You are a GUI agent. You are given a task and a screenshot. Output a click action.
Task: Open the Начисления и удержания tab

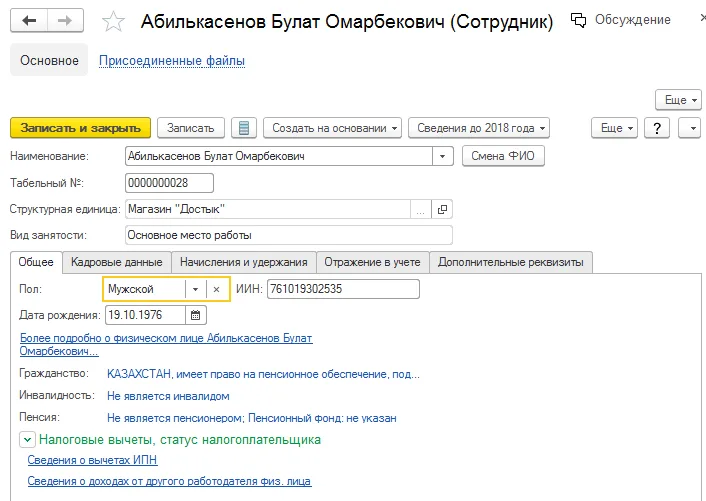(x=244, y=262)
